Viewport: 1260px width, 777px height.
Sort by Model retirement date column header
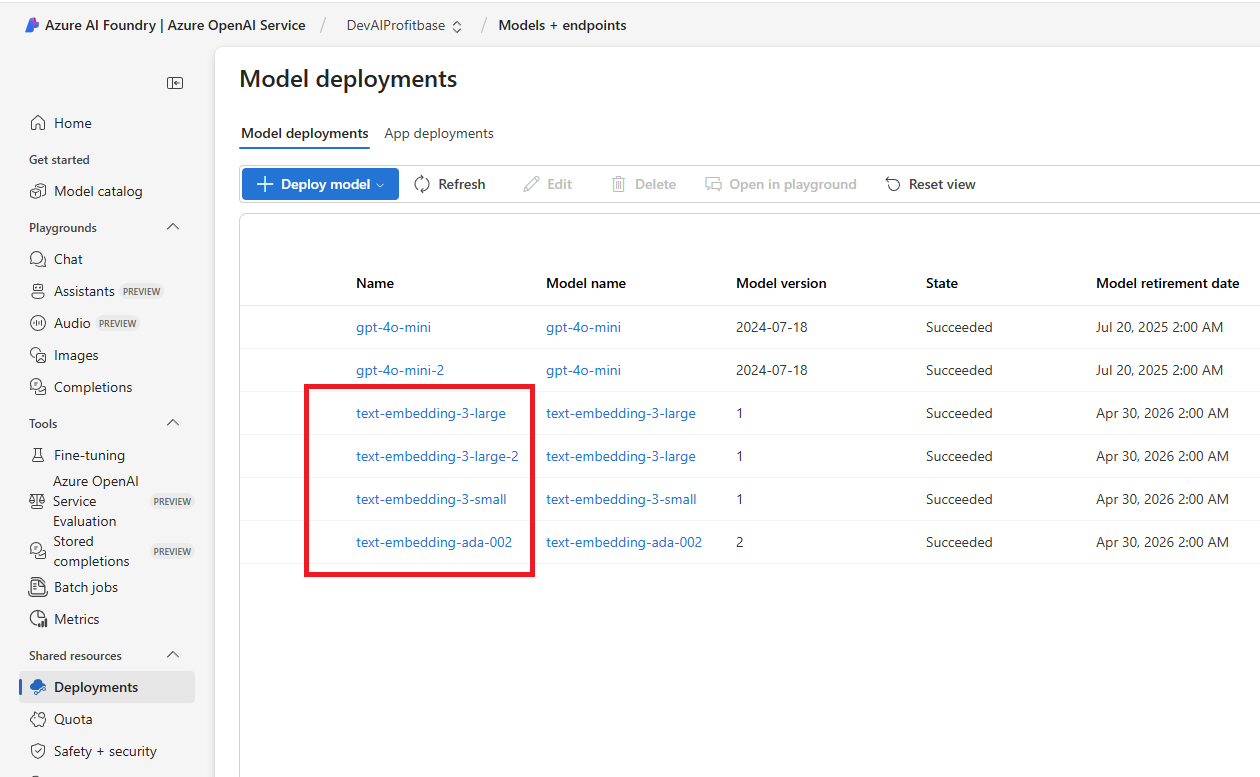coord(1167,283)
